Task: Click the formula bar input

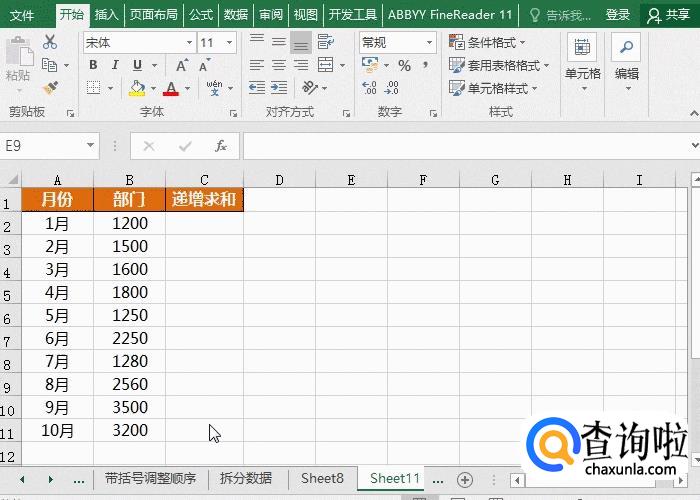Action: pyautogui.click(x=467, y=146)
